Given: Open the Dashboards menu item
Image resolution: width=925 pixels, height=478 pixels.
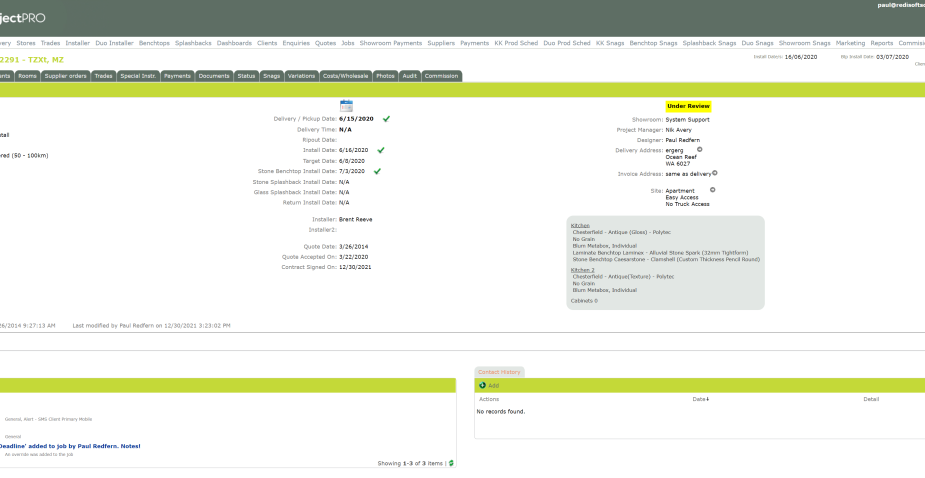Looking at the screenshot, I should point(234,43).
